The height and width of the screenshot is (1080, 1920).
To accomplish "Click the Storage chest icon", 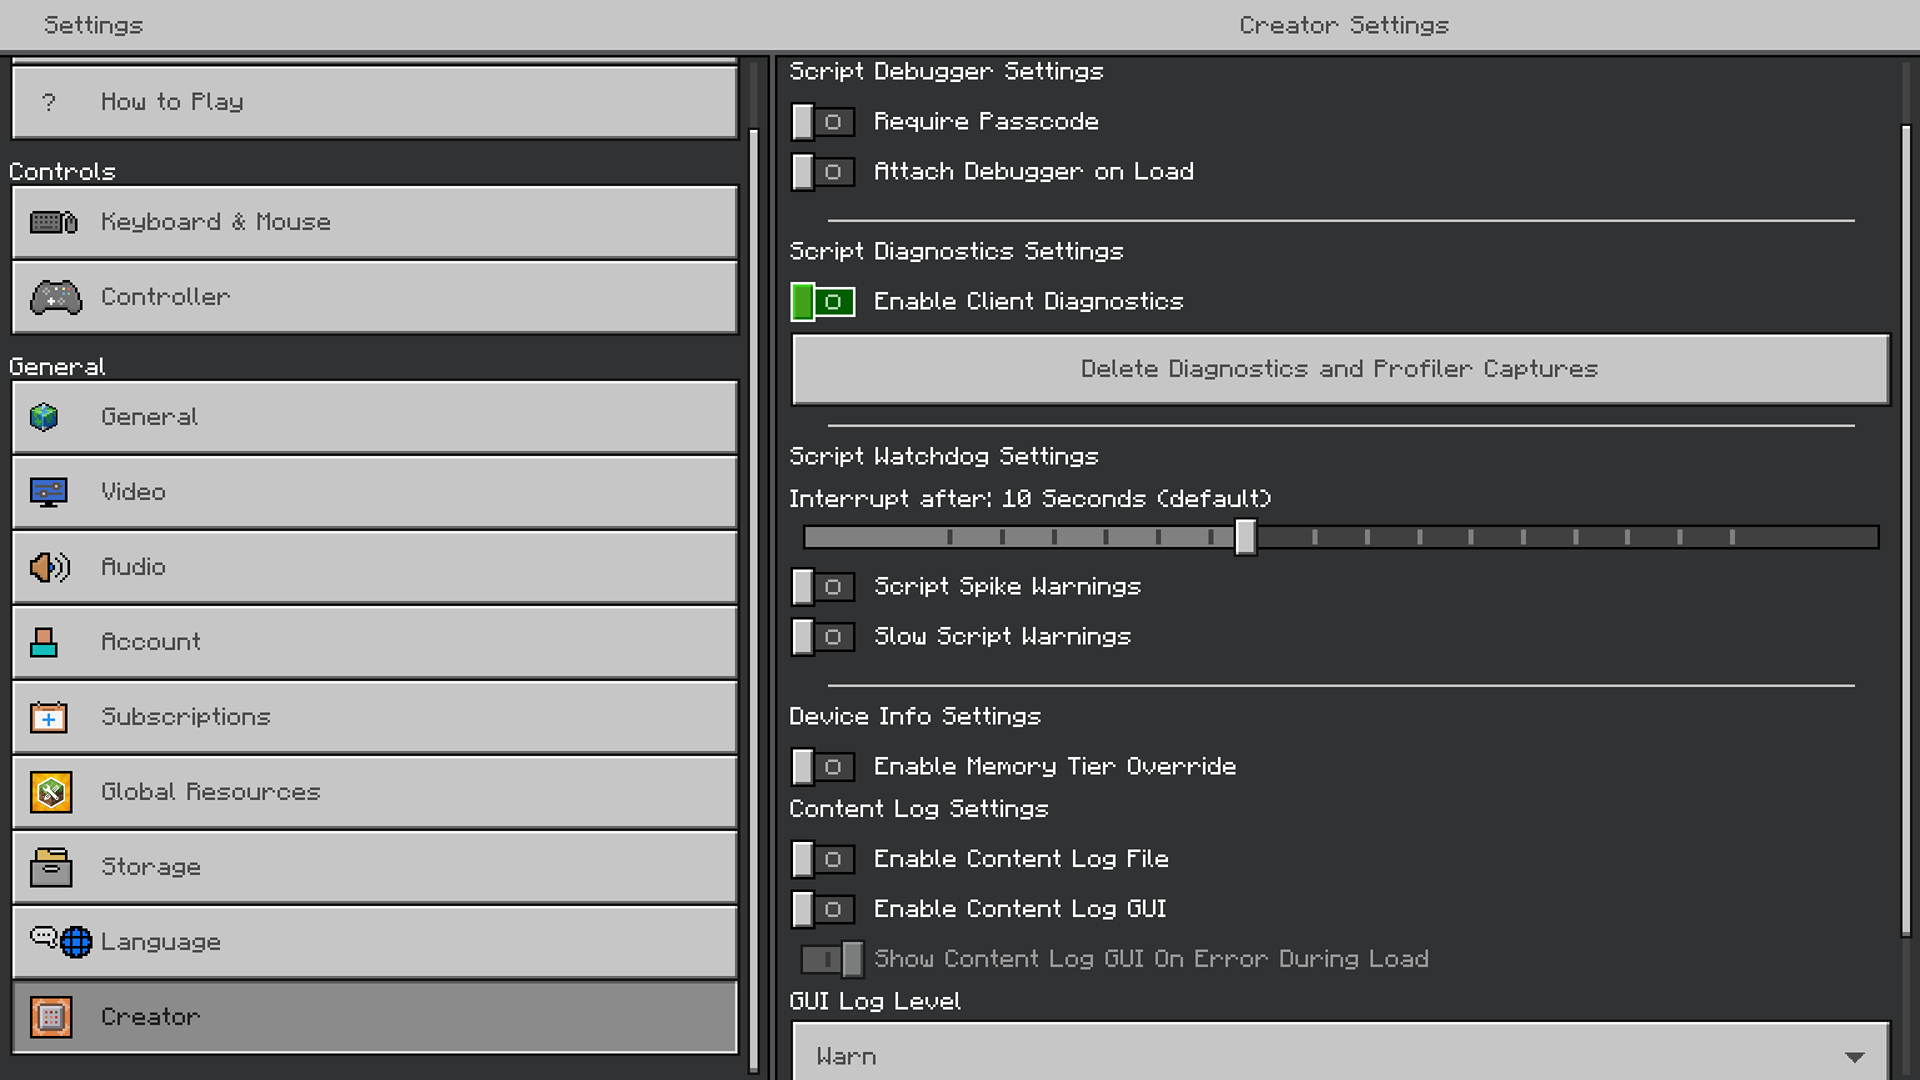I will coord(50,867).
